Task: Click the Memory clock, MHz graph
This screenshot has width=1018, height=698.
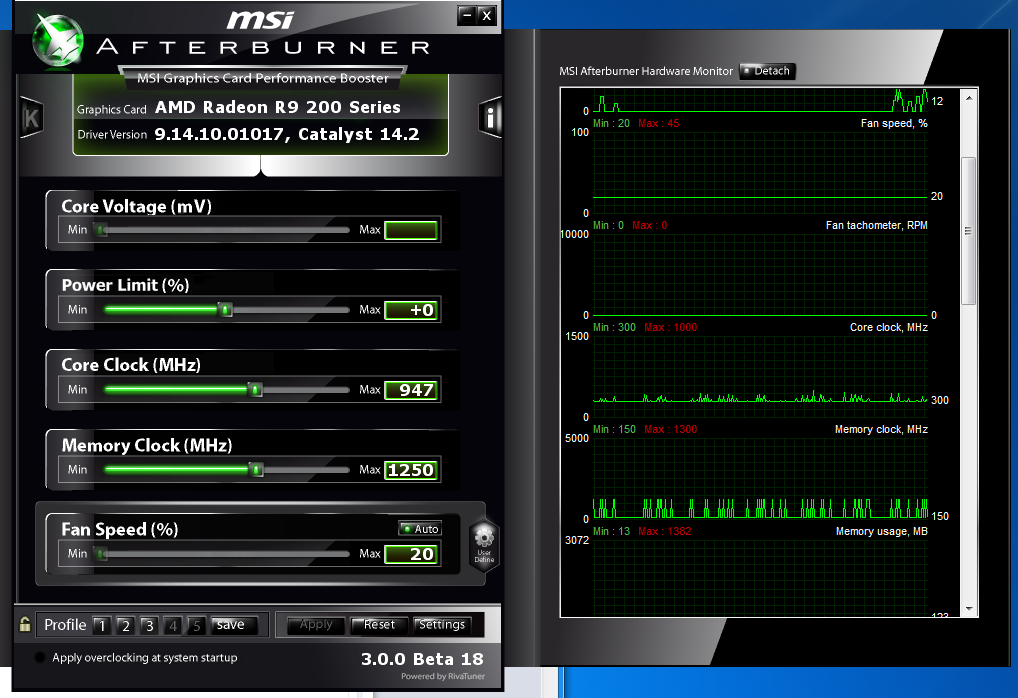Action: tap(760, 479)
